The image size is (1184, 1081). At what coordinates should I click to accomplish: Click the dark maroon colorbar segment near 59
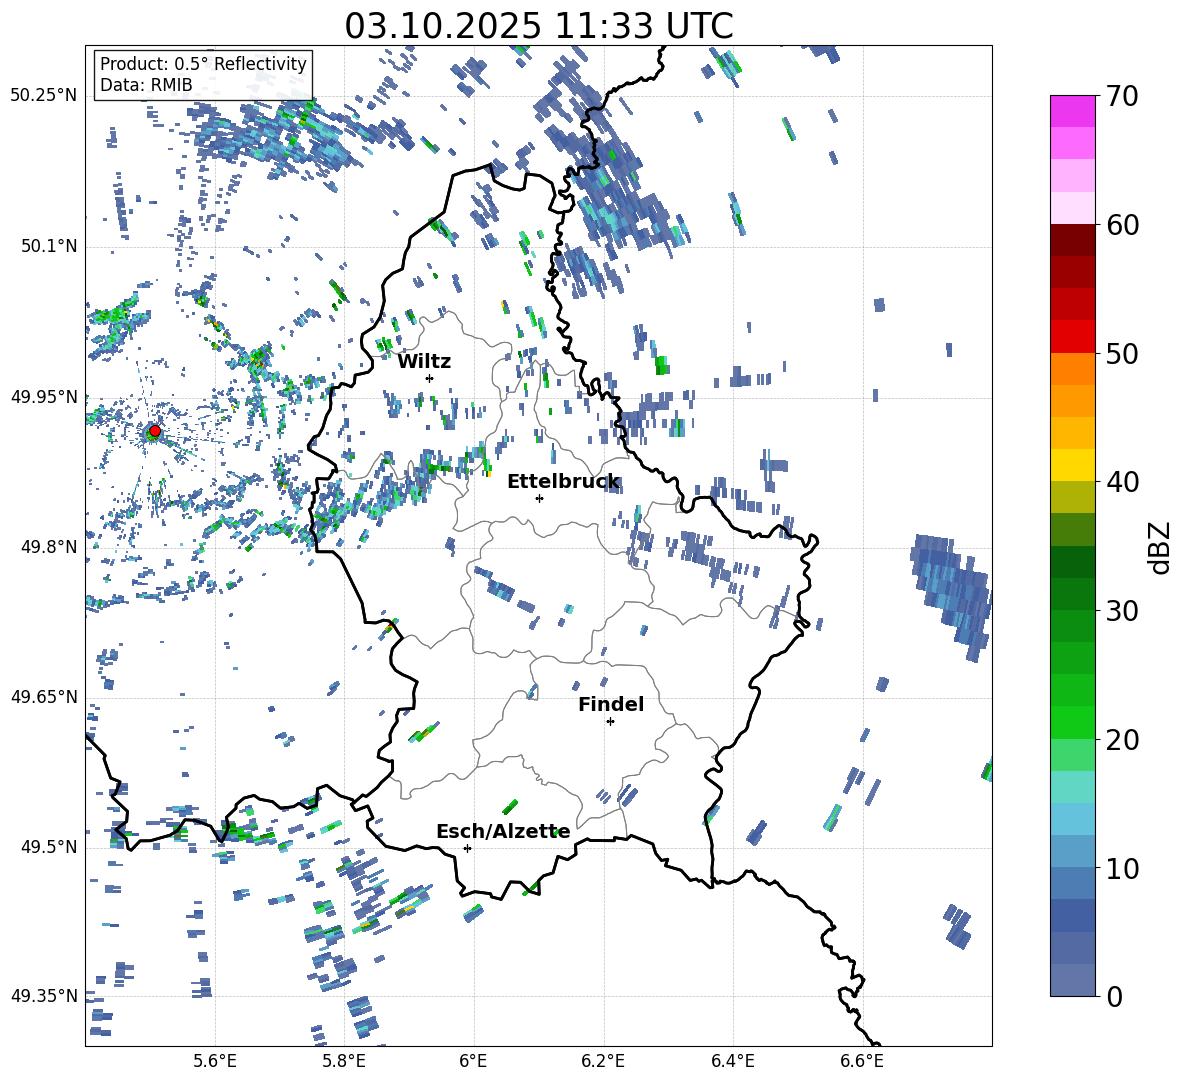(1072, 240)
